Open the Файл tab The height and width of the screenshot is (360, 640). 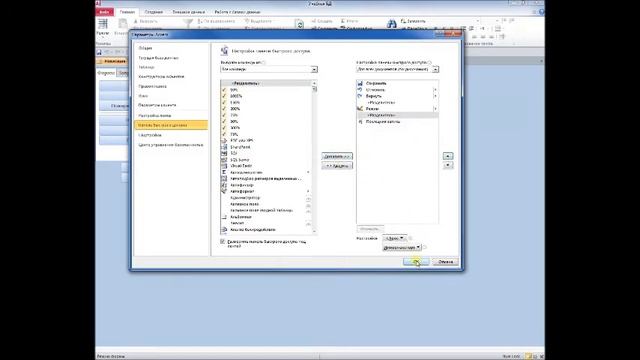[x=104, y=12]
